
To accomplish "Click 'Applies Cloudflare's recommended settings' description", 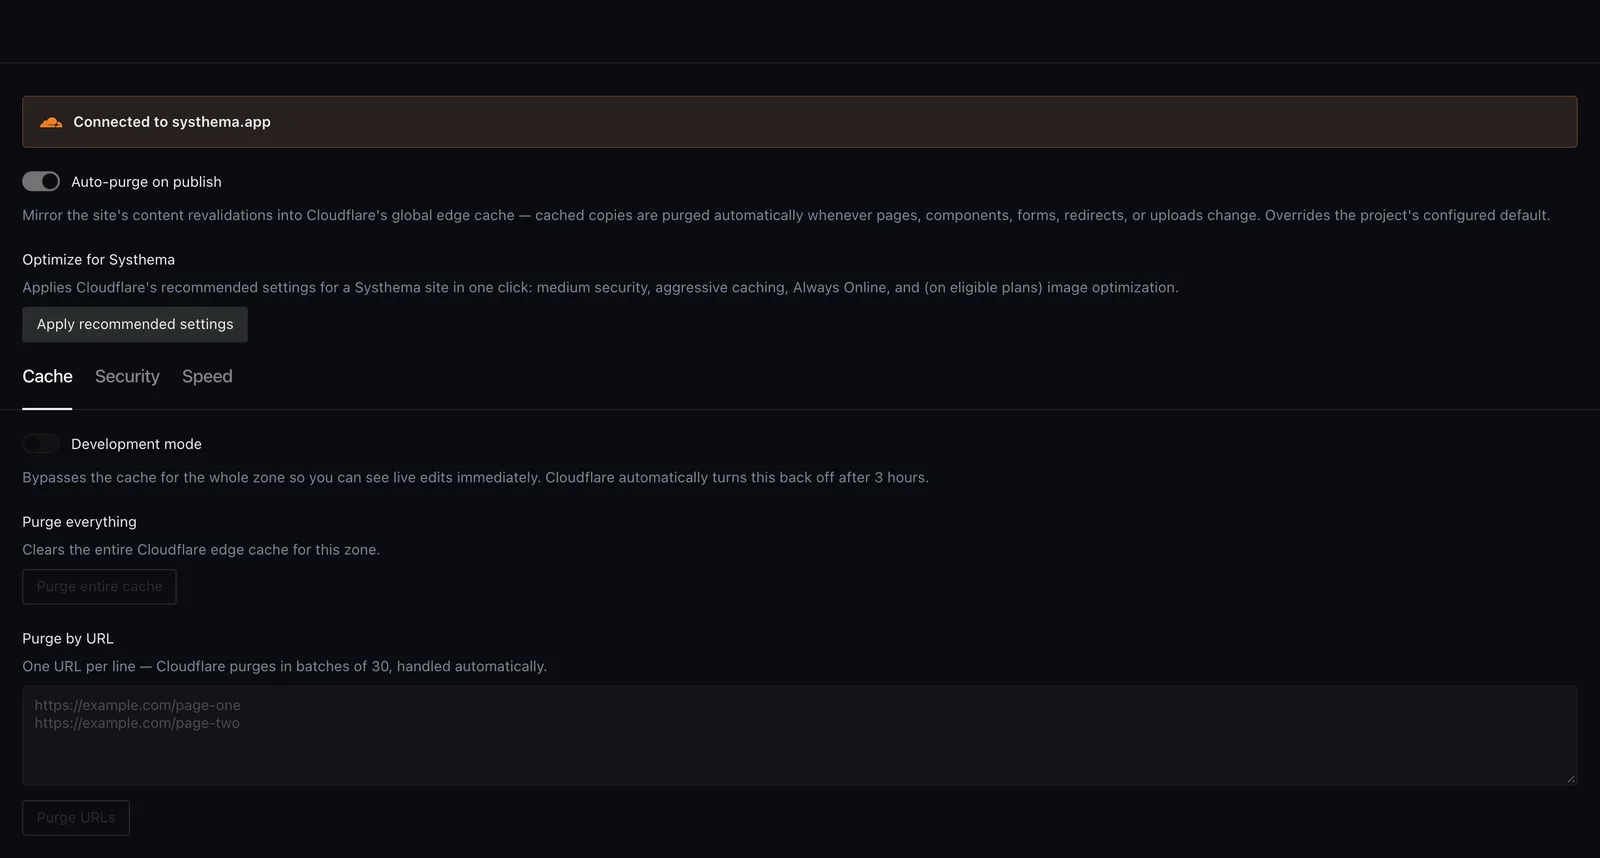I will (x=600, y=288).
